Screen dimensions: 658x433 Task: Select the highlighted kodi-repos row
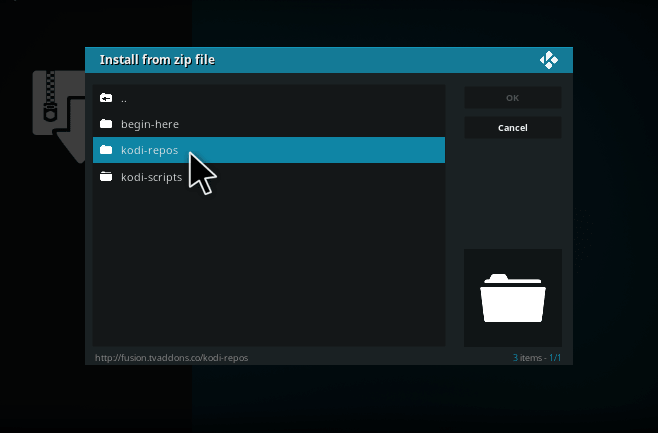pyautogui.click(x=269, y=150)
